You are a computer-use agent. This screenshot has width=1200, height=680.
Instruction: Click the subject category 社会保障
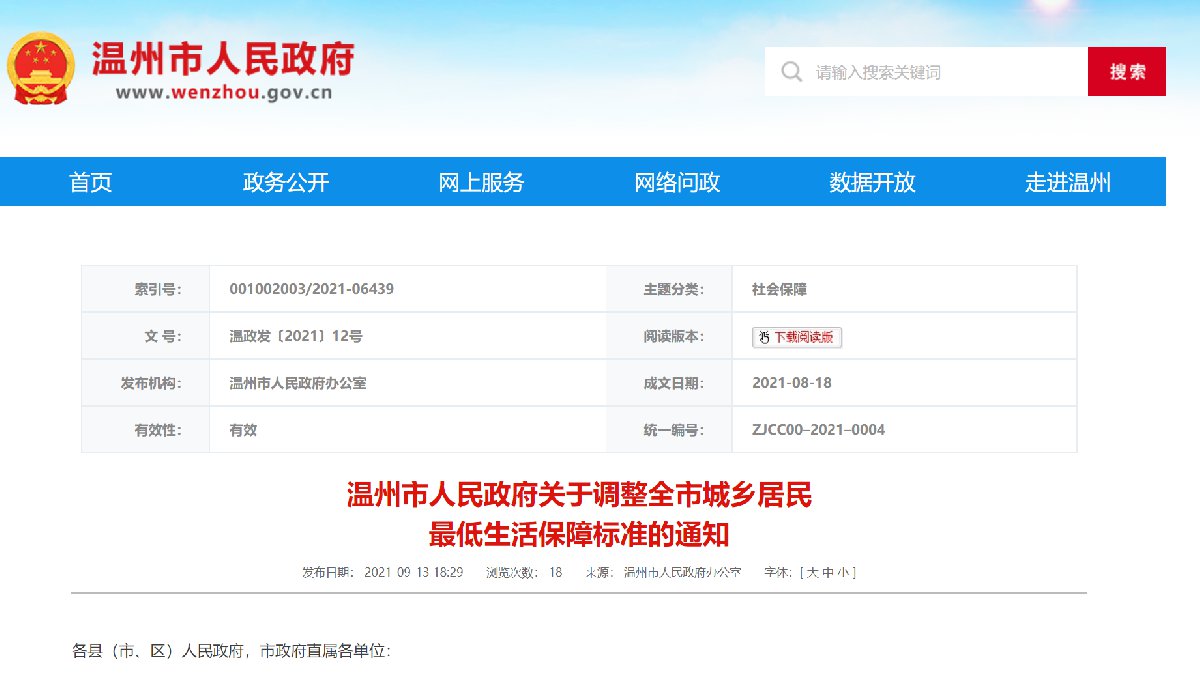pos(779,289)
